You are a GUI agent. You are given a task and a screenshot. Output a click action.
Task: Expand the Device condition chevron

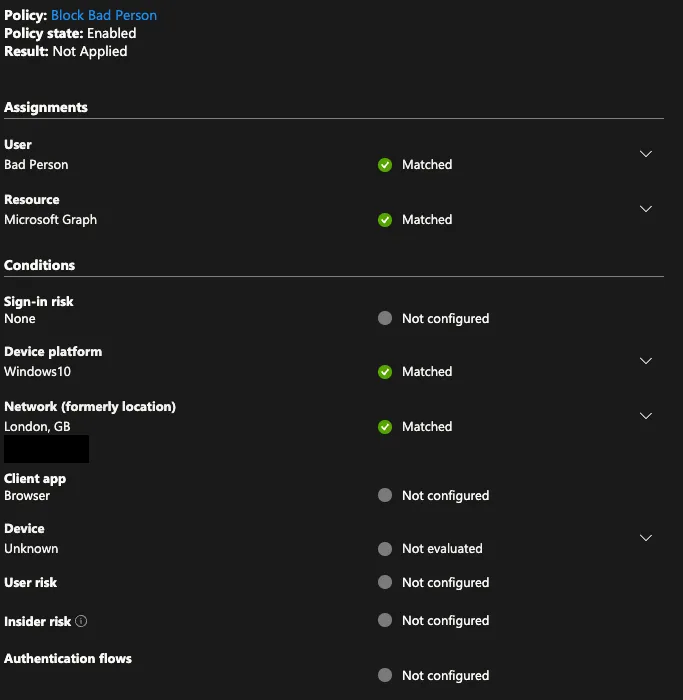646,538
